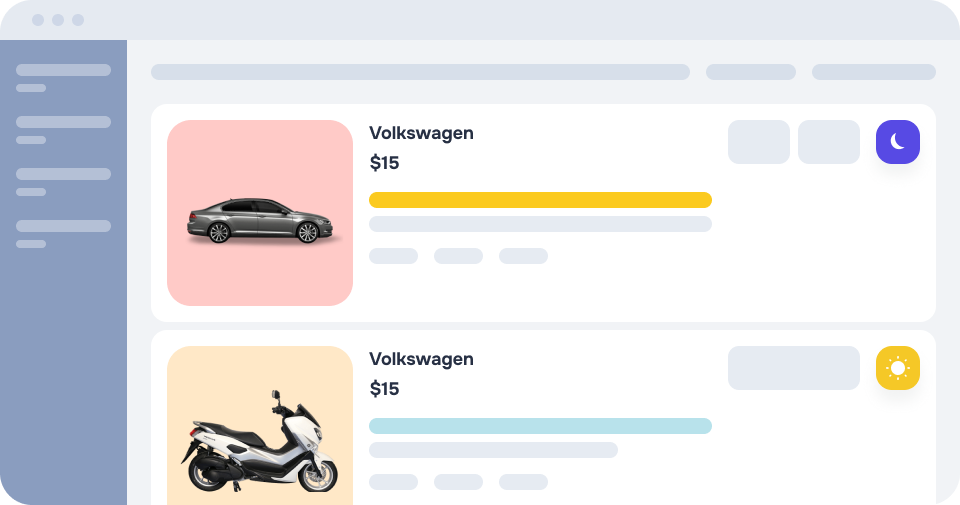Click the first small tag on the car card

(x=393, y=256)
